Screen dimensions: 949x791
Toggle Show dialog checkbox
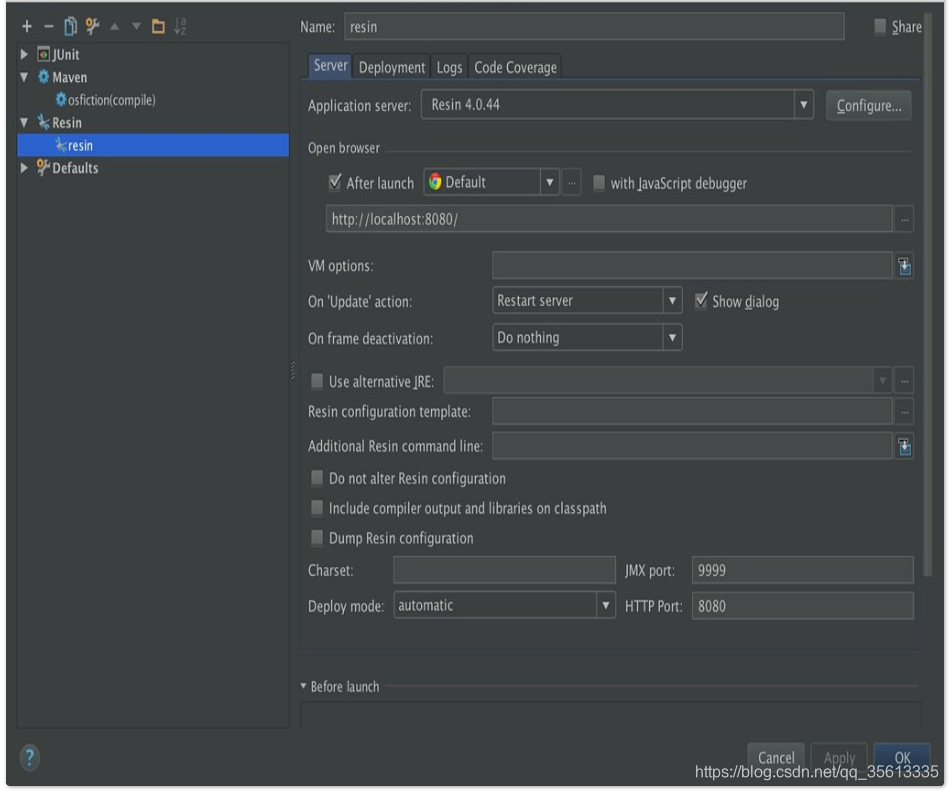coord(701,300)
